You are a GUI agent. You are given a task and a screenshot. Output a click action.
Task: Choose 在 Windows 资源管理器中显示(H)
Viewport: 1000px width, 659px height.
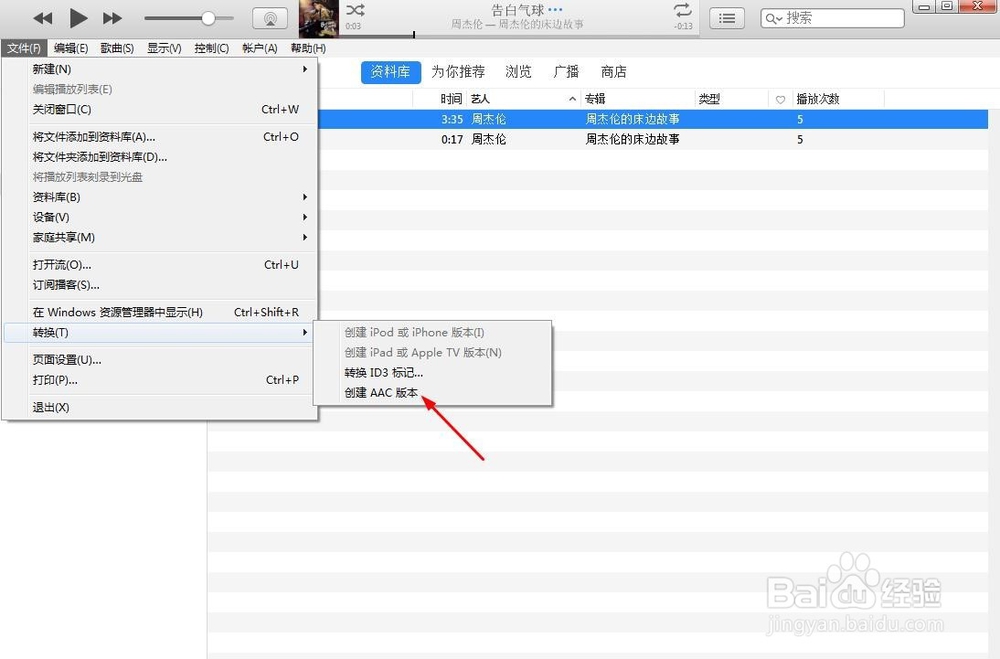(159, 312)
